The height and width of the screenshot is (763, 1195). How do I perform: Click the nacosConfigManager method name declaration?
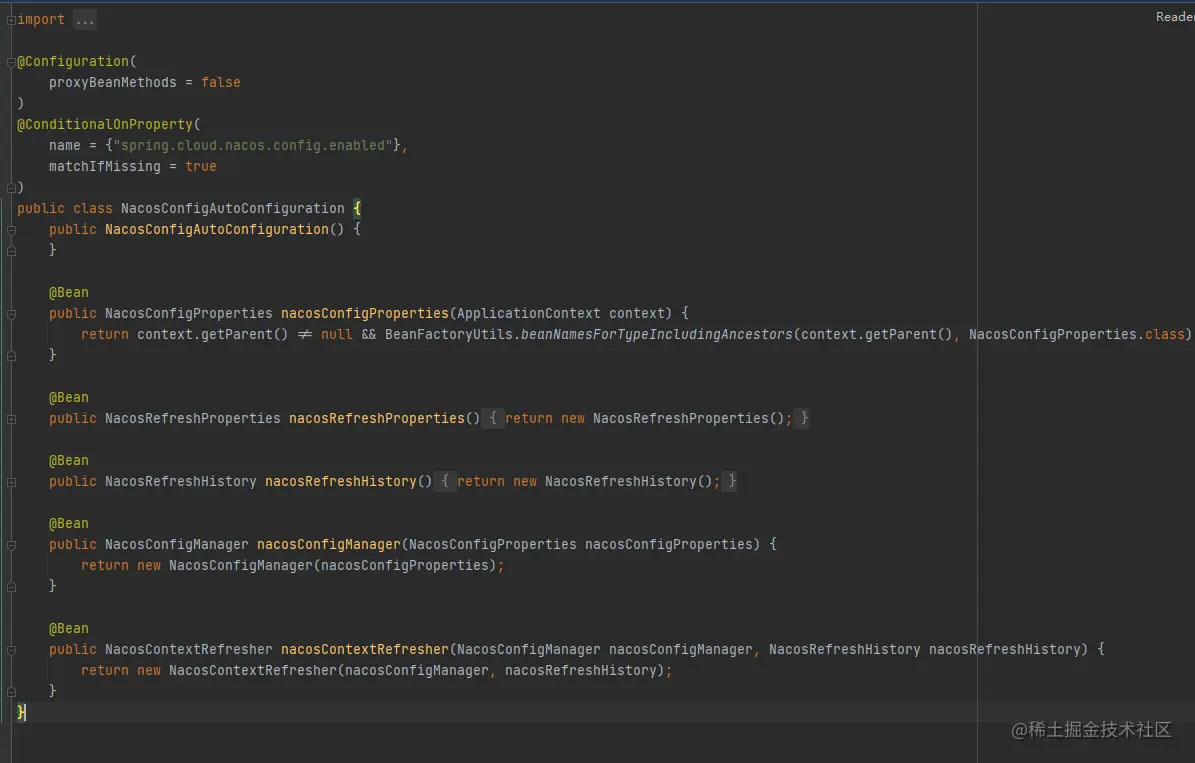click(x=328, y=544)
